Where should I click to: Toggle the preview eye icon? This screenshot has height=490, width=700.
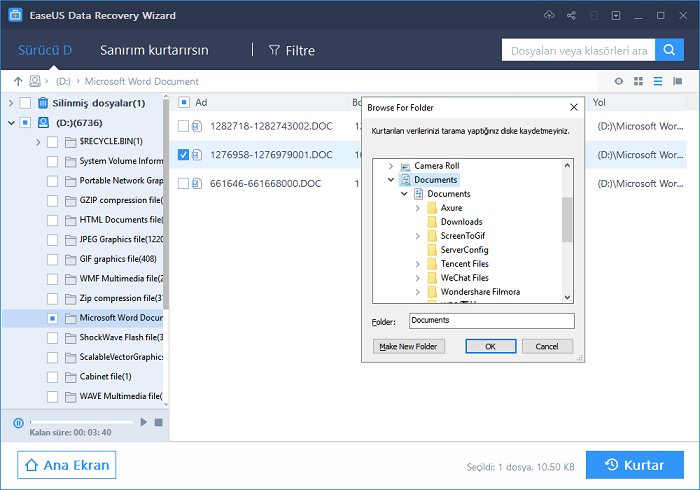tap(619, 81)
